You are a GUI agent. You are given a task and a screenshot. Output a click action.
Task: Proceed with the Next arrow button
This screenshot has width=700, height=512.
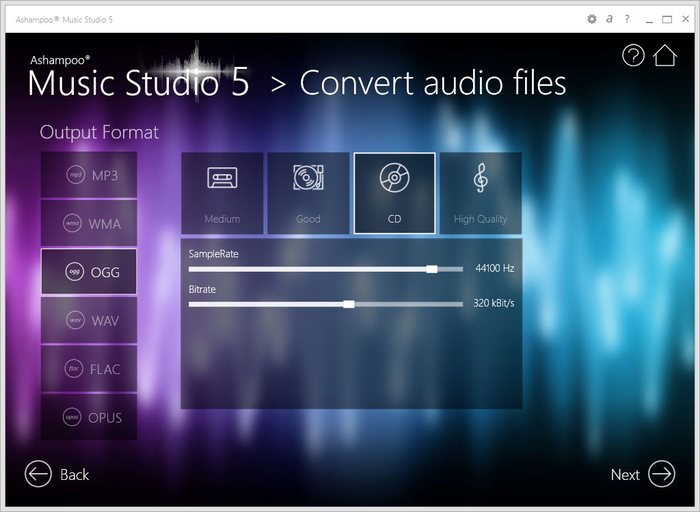point(643,474)
